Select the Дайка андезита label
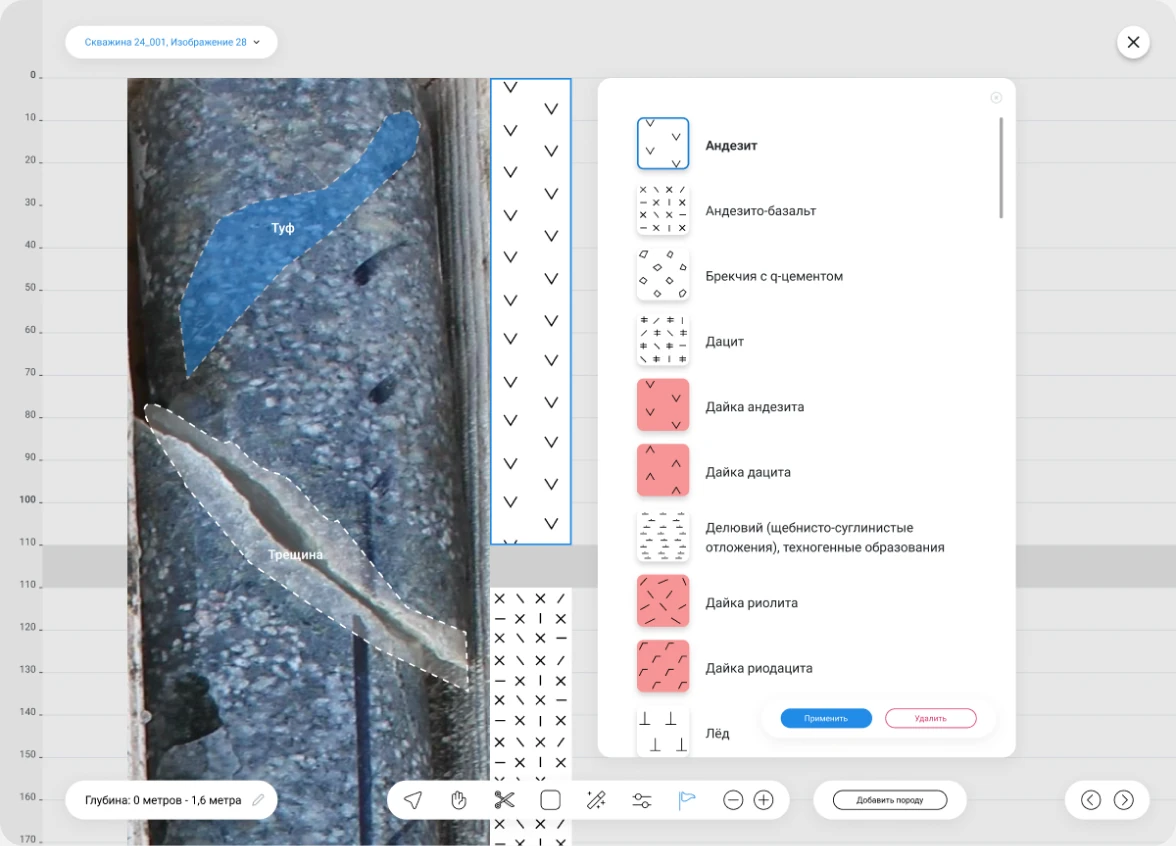This screenshot has width=1176, height=846. click(754, 406)
